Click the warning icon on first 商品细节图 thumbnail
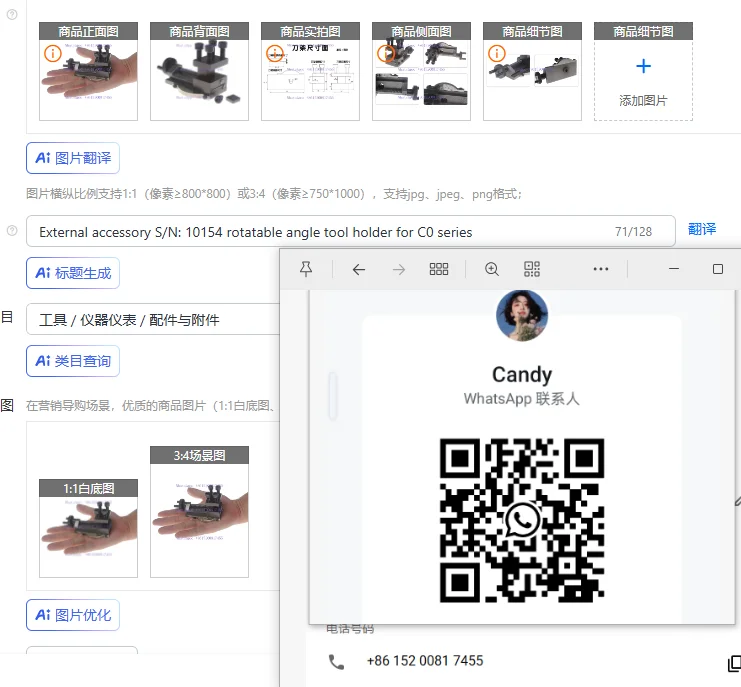This screenshot has height=687, width=741. click(x=497, y=53)
